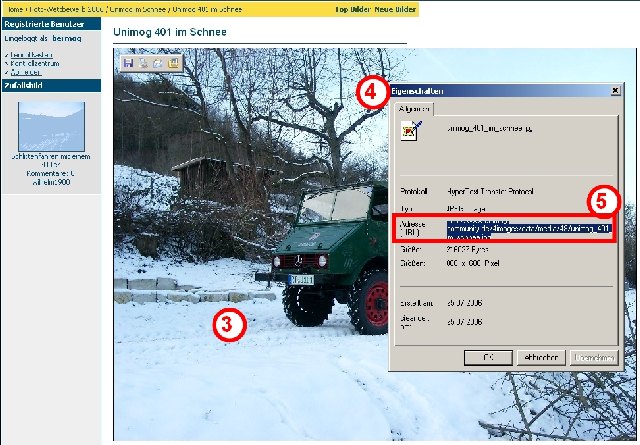Confirm the Eigenschaften dialog with OK
Image resolution: width=640 pixels, height=445 pixels.
488,358
